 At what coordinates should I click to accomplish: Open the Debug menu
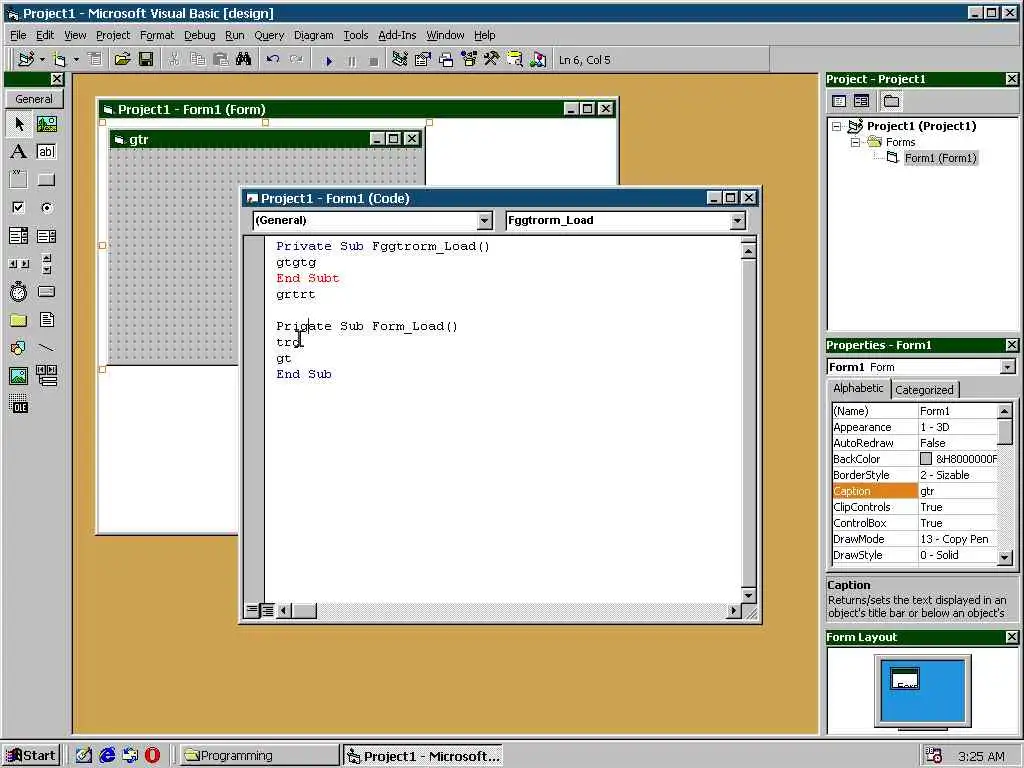[199, 35]
